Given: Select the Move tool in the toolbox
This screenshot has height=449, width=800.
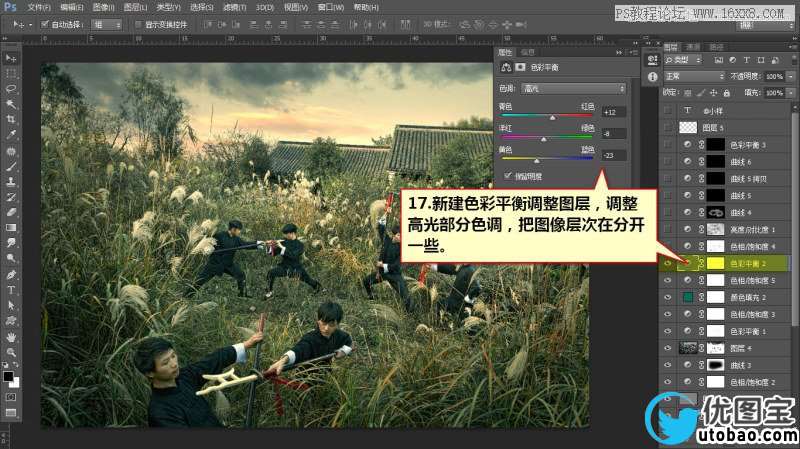Looking at the screenshot, I should pos(11,58).
